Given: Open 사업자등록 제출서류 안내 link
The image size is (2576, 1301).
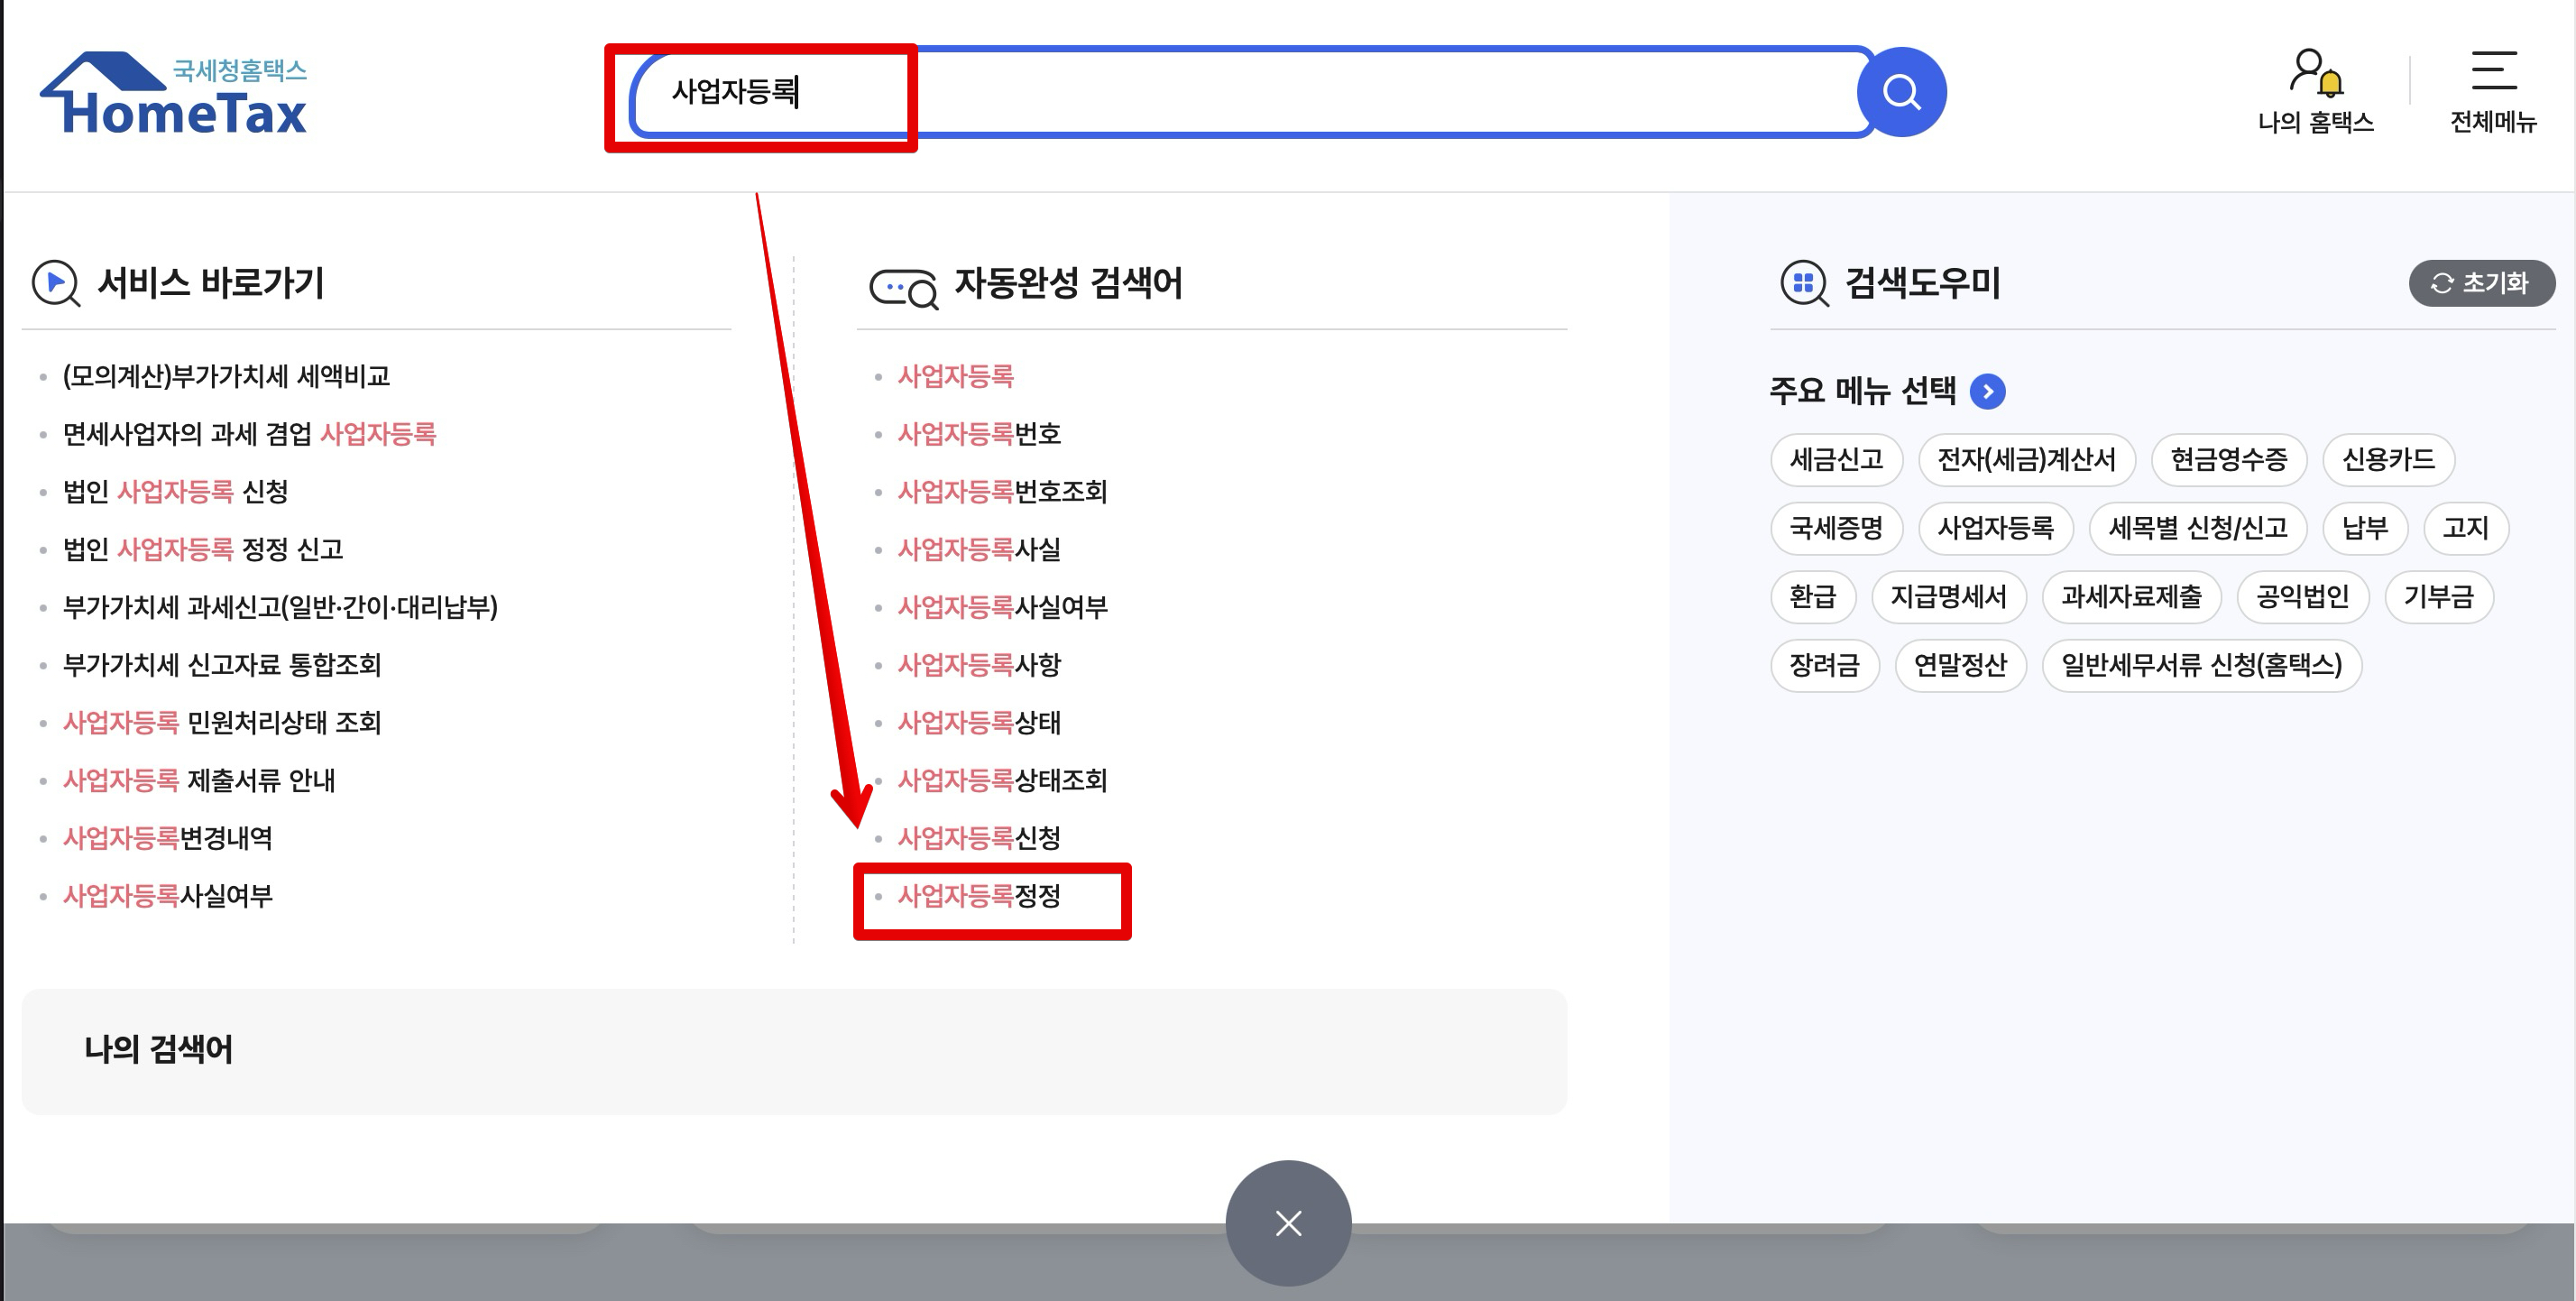Looking at the screenshot, I should [198, 780].
